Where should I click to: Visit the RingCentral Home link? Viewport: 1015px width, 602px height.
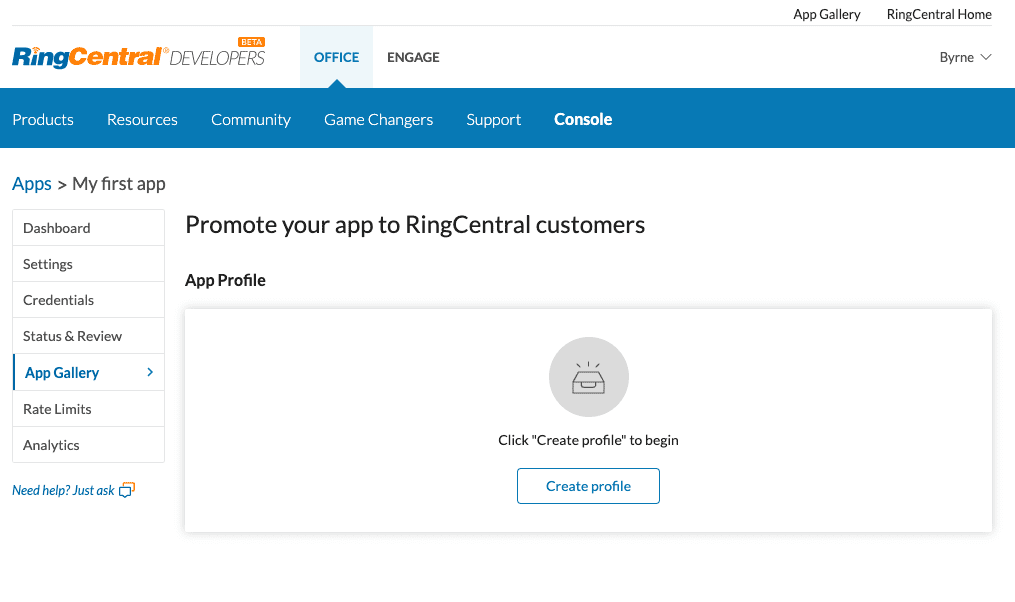pyautogui.click(x=939, y=14)
